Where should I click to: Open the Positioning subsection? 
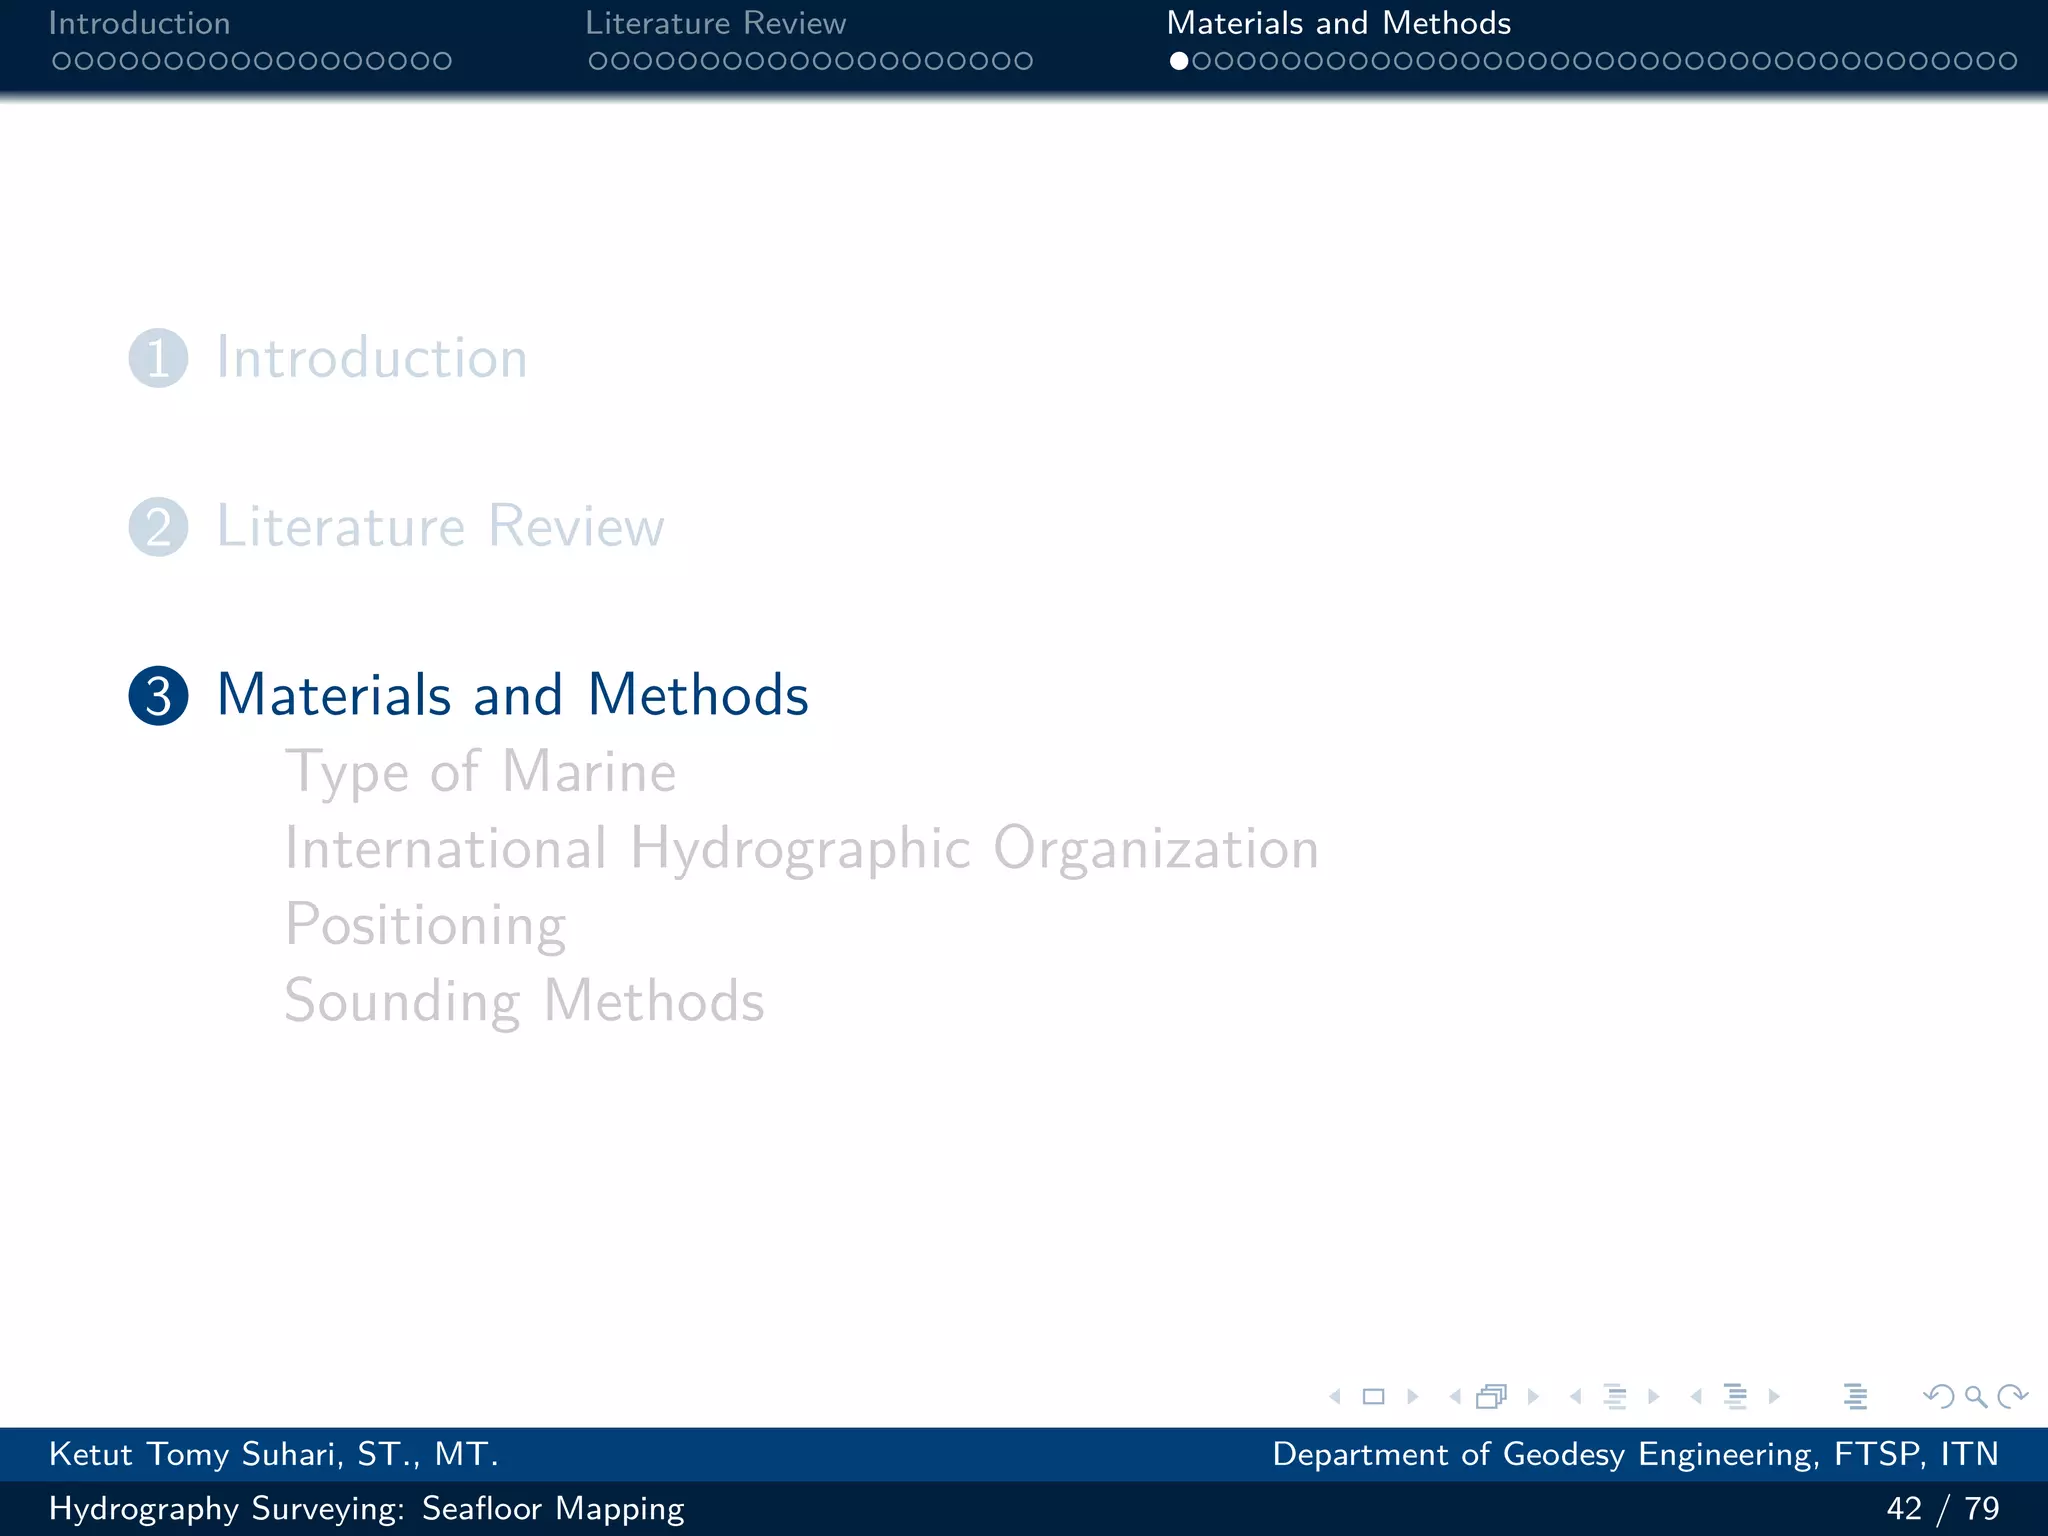[425, 926]
